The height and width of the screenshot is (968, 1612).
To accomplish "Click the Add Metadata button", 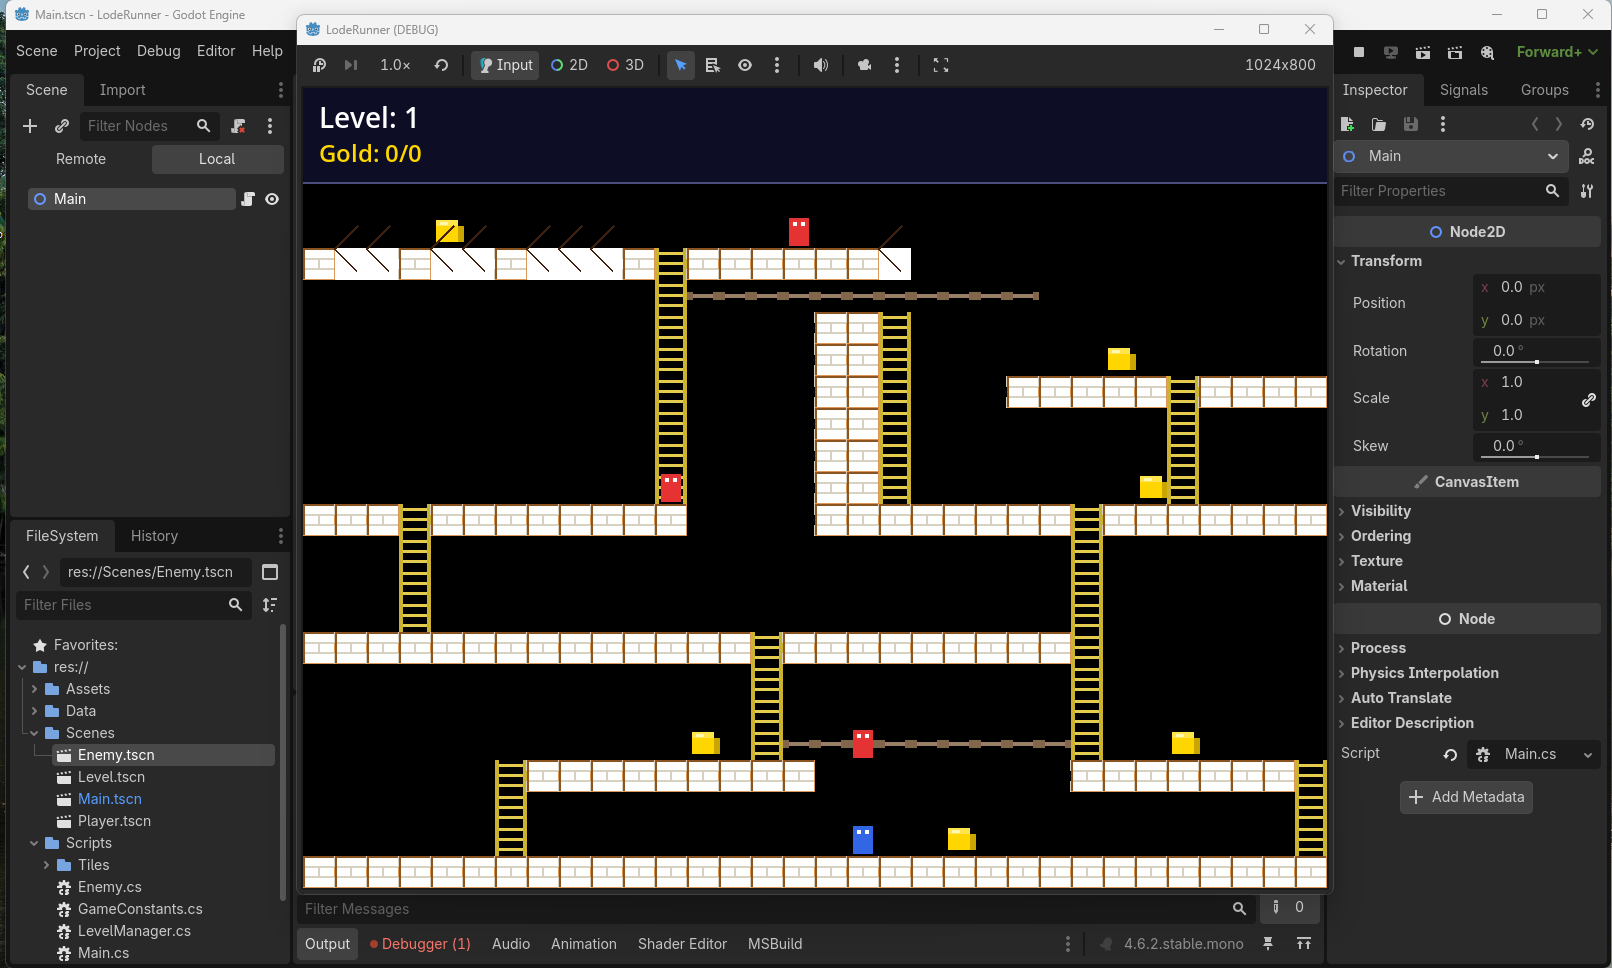I will pyautogui.click(x=1466, y=797).
